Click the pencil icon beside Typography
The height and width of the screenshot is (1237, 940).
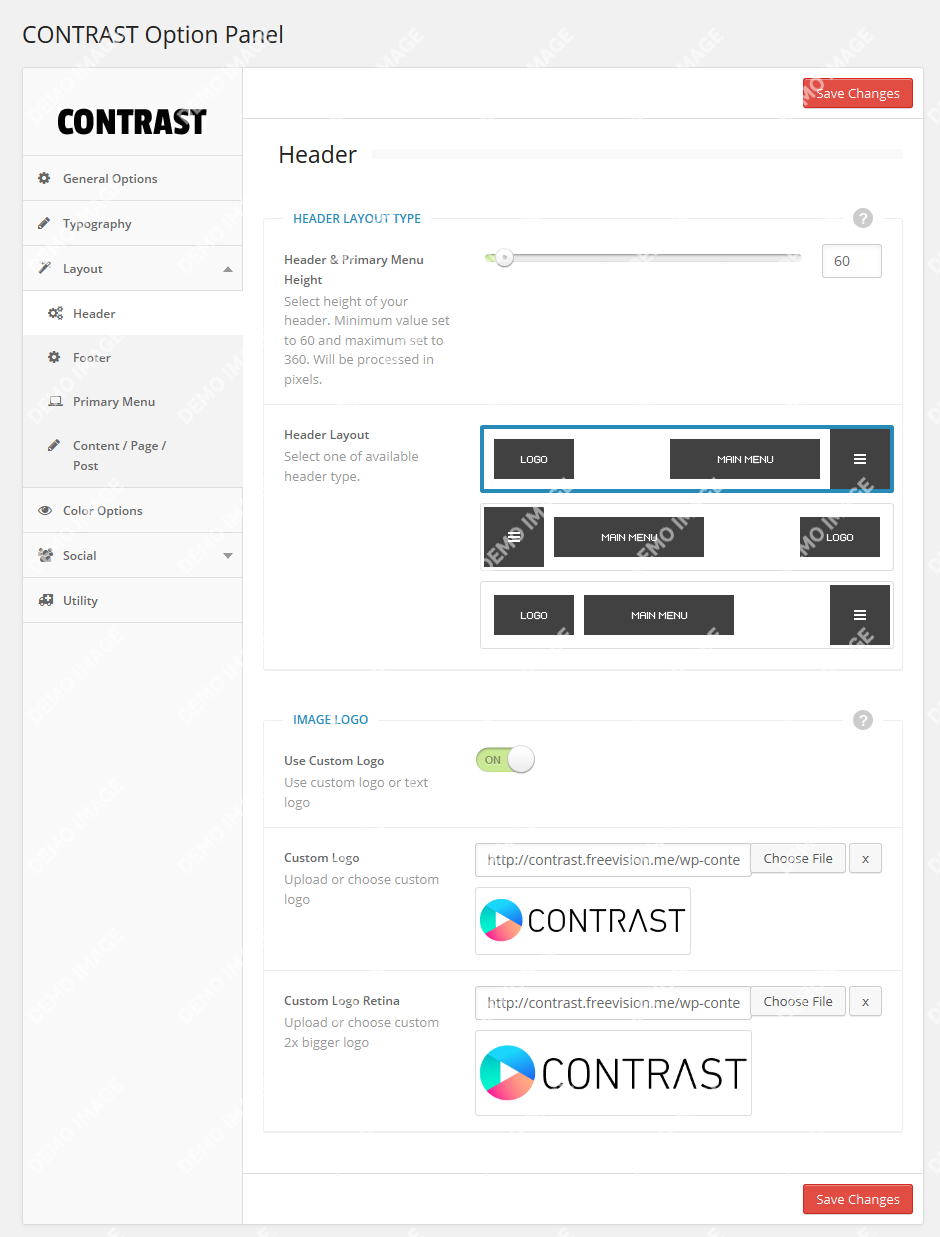(44, 224)
